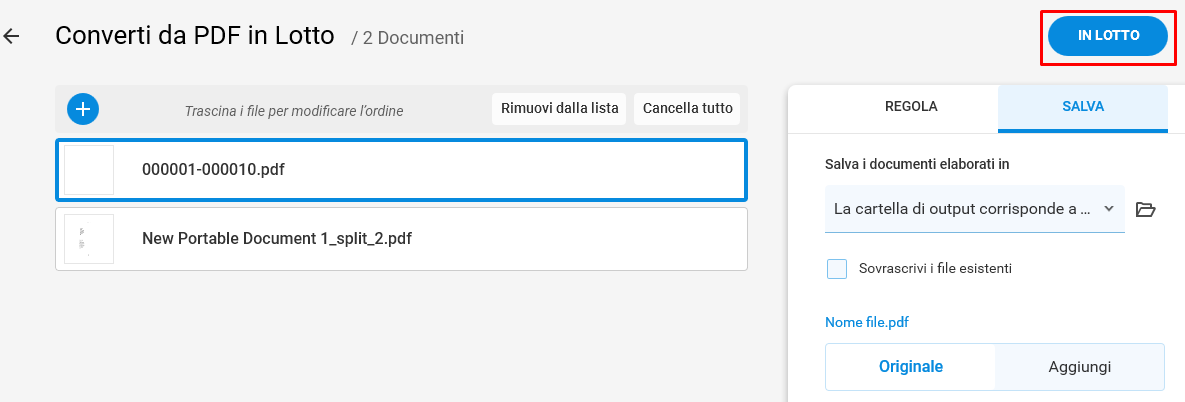Image resolution: width=1185 pixels, height=402 pixels.
Task: Choose the Originale file name option
Action: pyautogui.click(x=911, y=367)
